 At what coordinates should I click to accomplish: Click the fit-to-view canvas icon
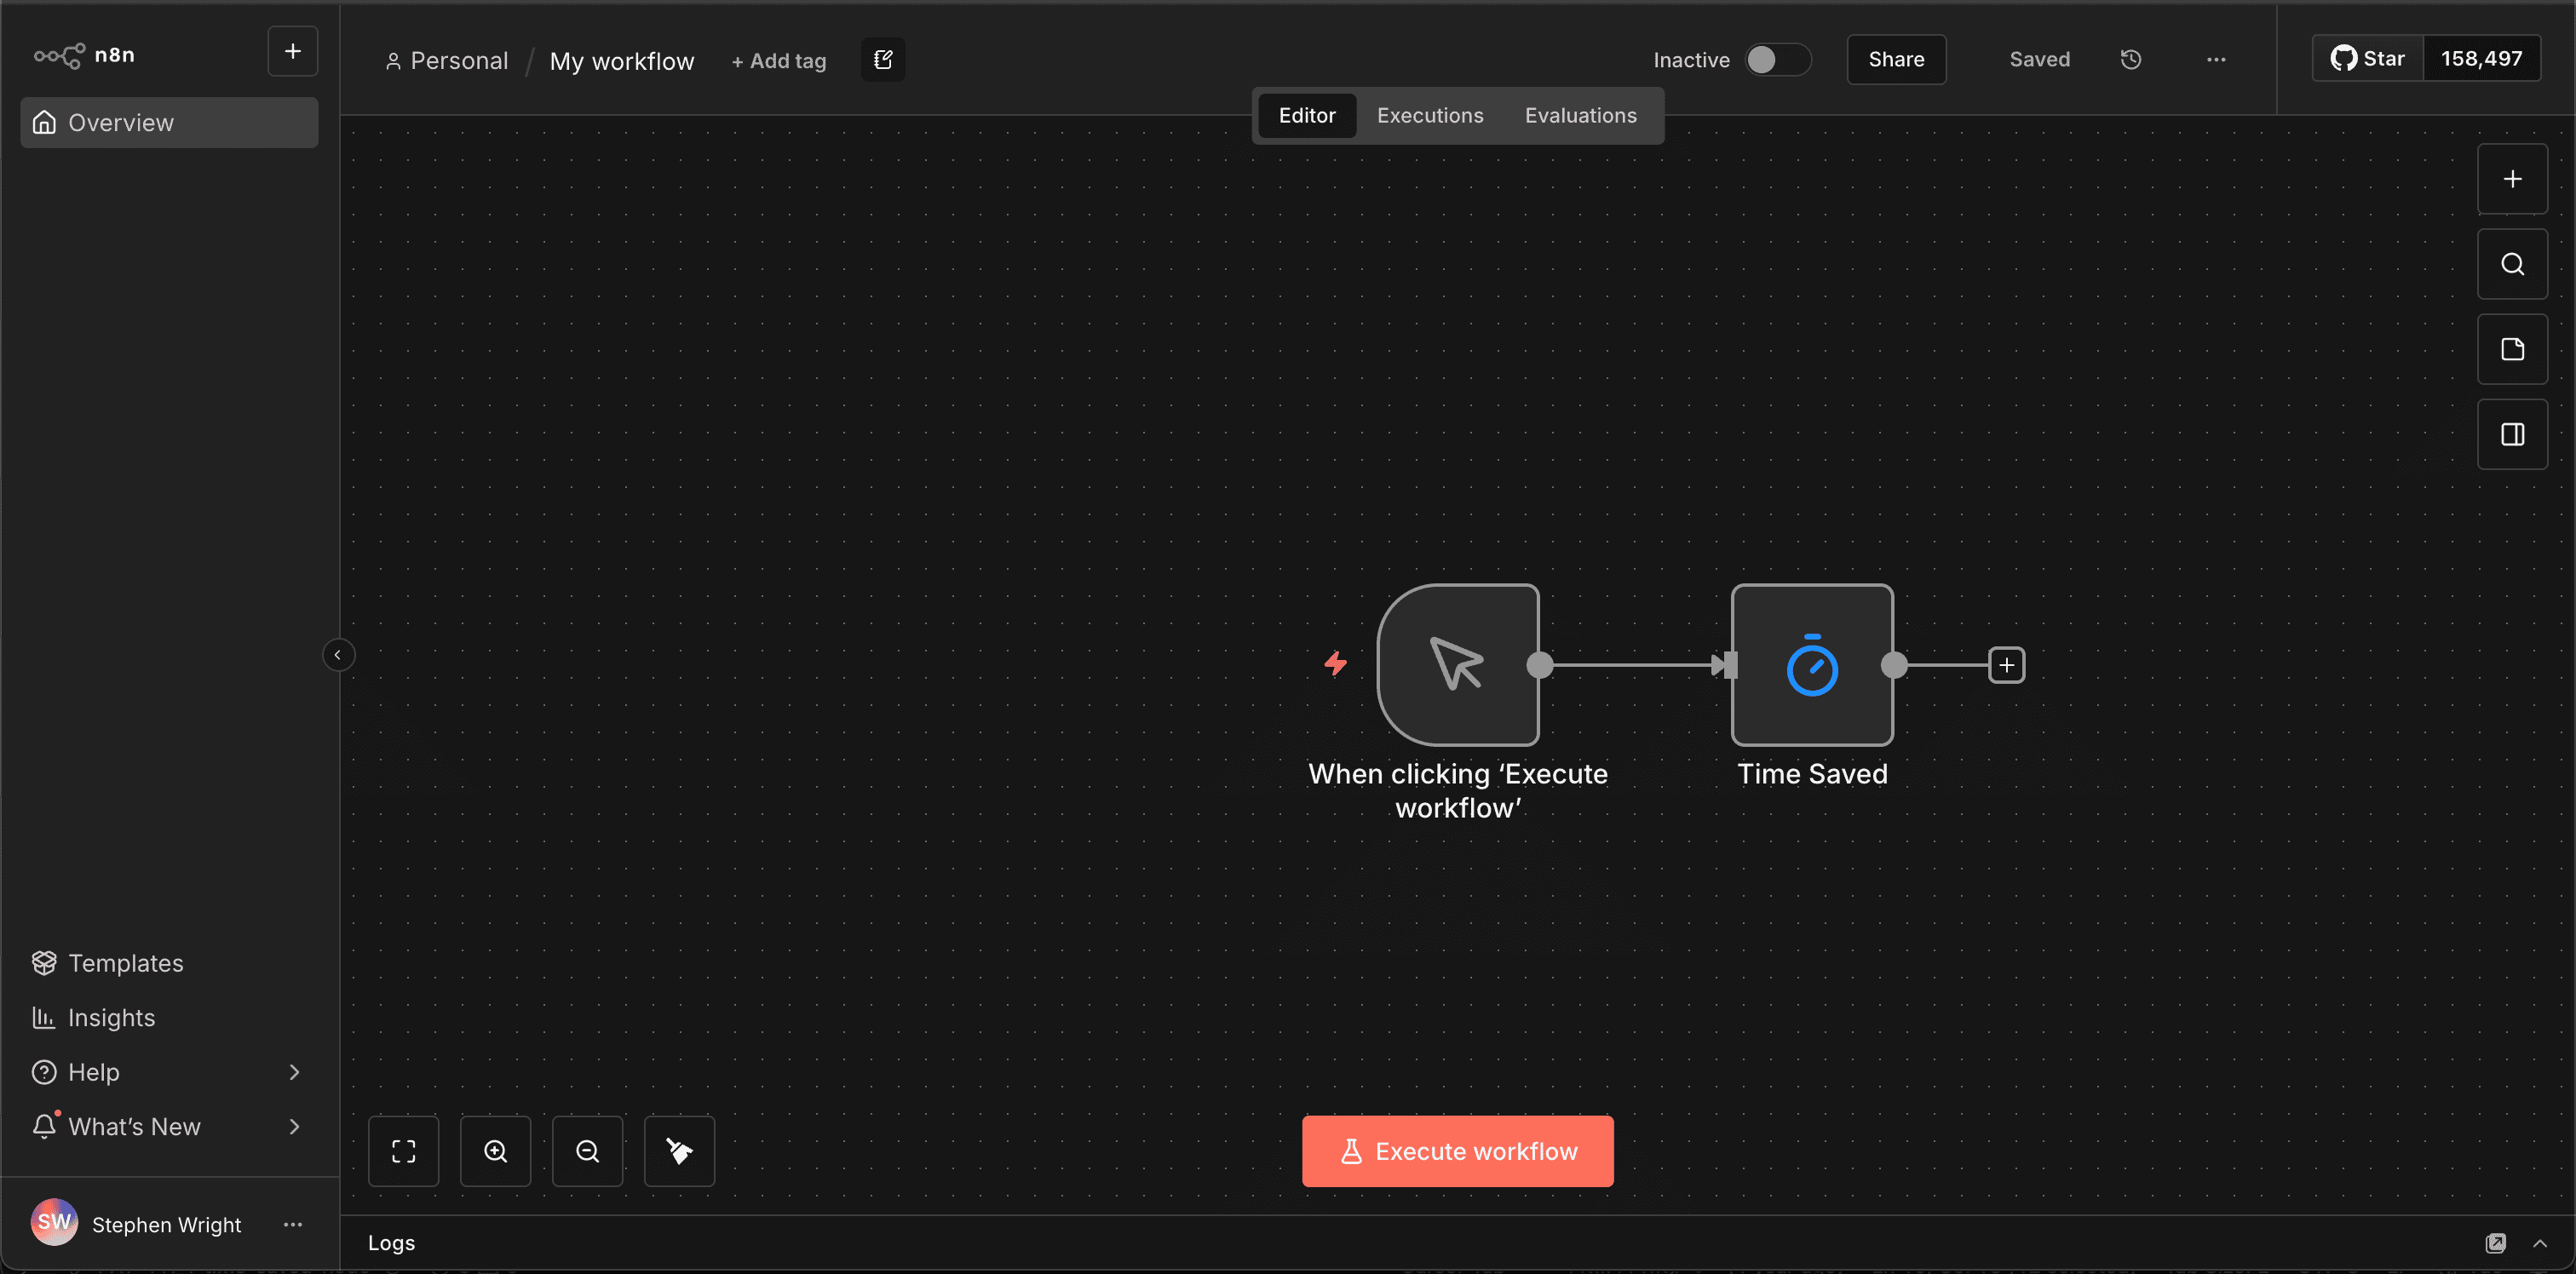point(403,1151)
